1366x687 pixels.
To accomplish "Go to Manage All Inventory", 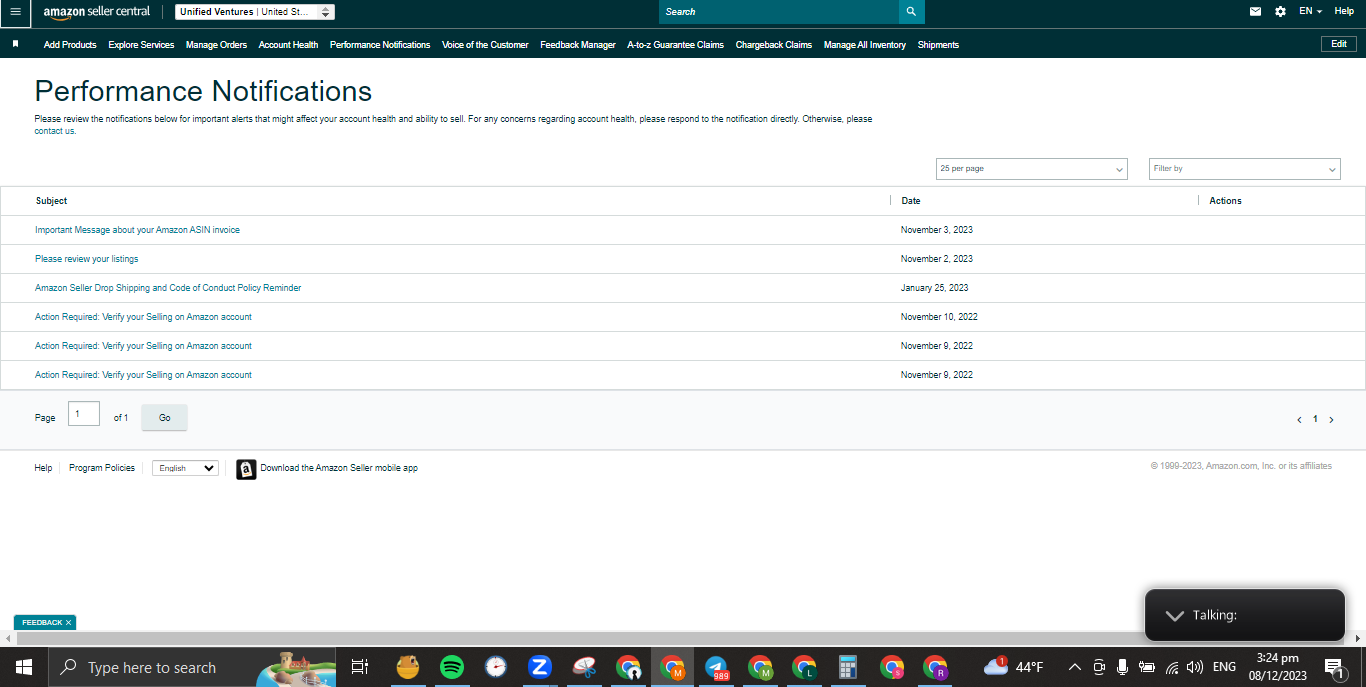I will (x=865, y=45).
